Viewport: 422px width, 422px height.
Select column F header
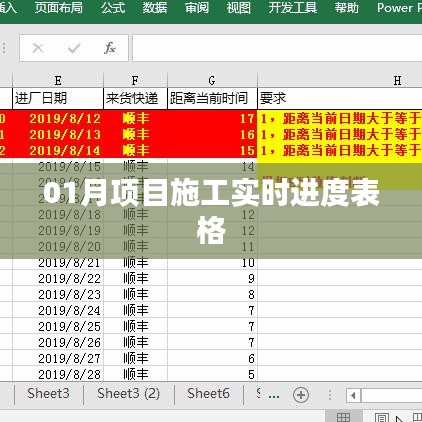click(x=135, y=80)
